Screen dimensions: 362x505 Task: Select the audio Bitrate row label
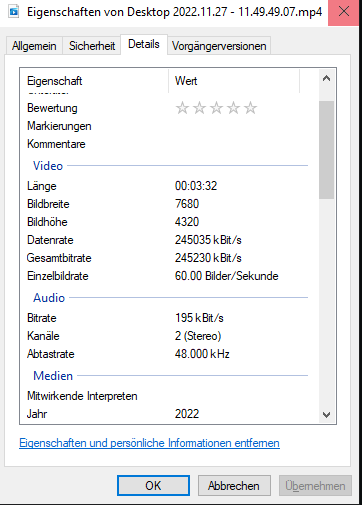(x=42, y=318)
